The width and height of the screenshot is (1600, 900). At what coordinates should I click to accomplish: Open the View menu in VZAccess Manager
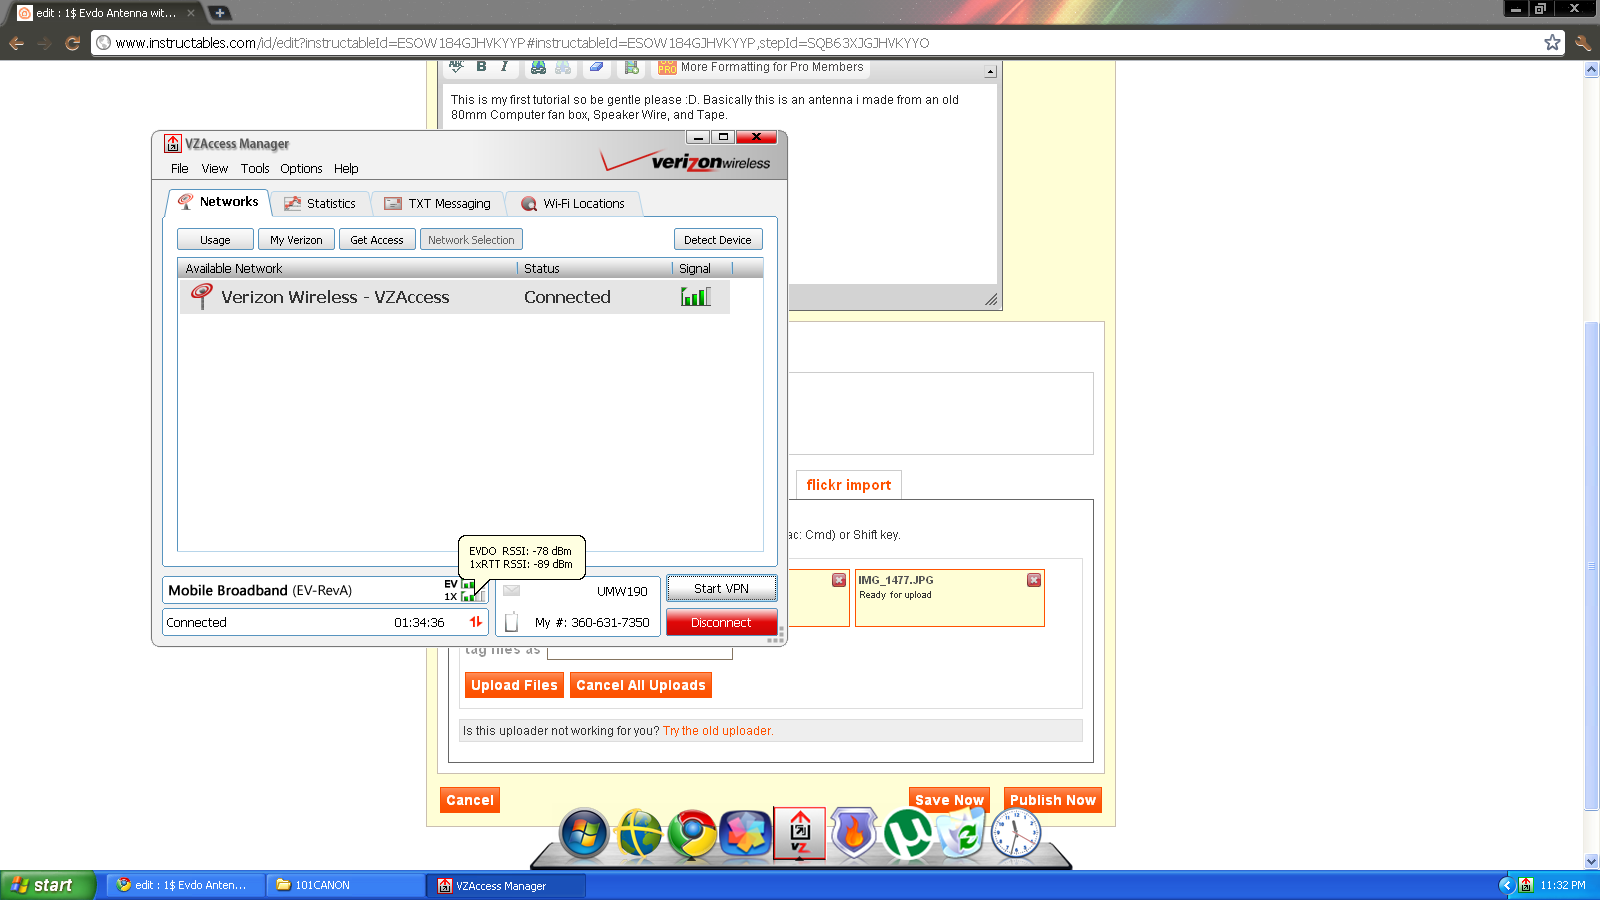tap(215, 169)
